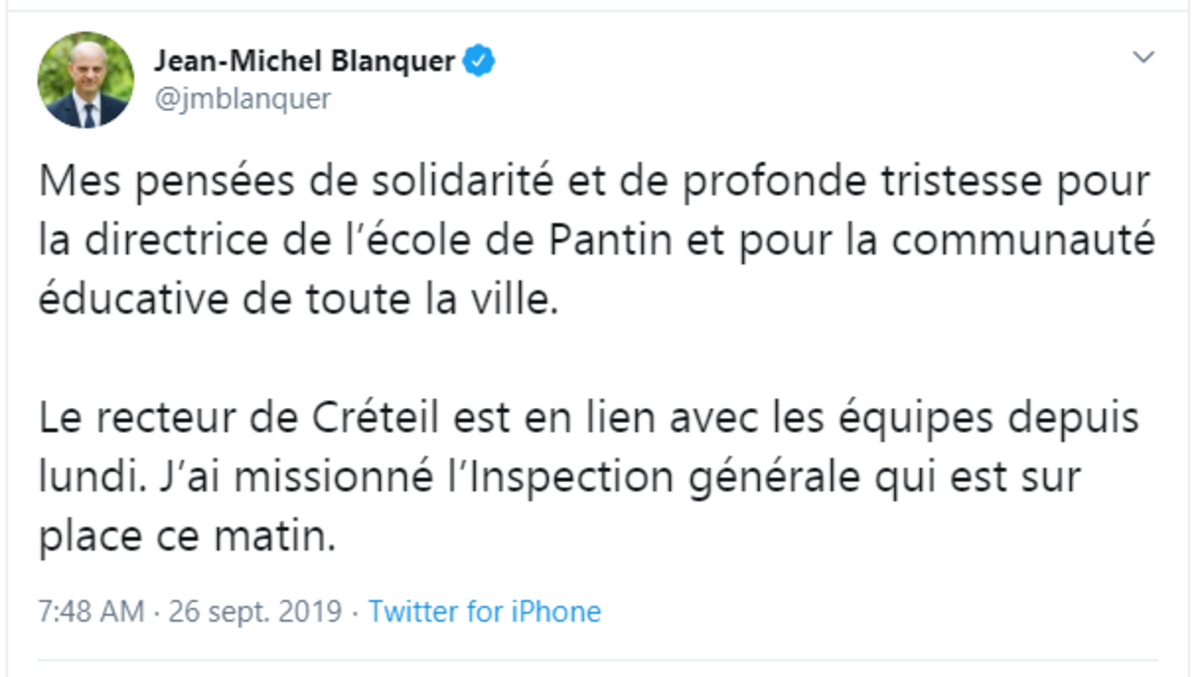This screenshot has height=677, width=1200.
Task: Click the phrase "place ce matin"
Action: point(185,538)
